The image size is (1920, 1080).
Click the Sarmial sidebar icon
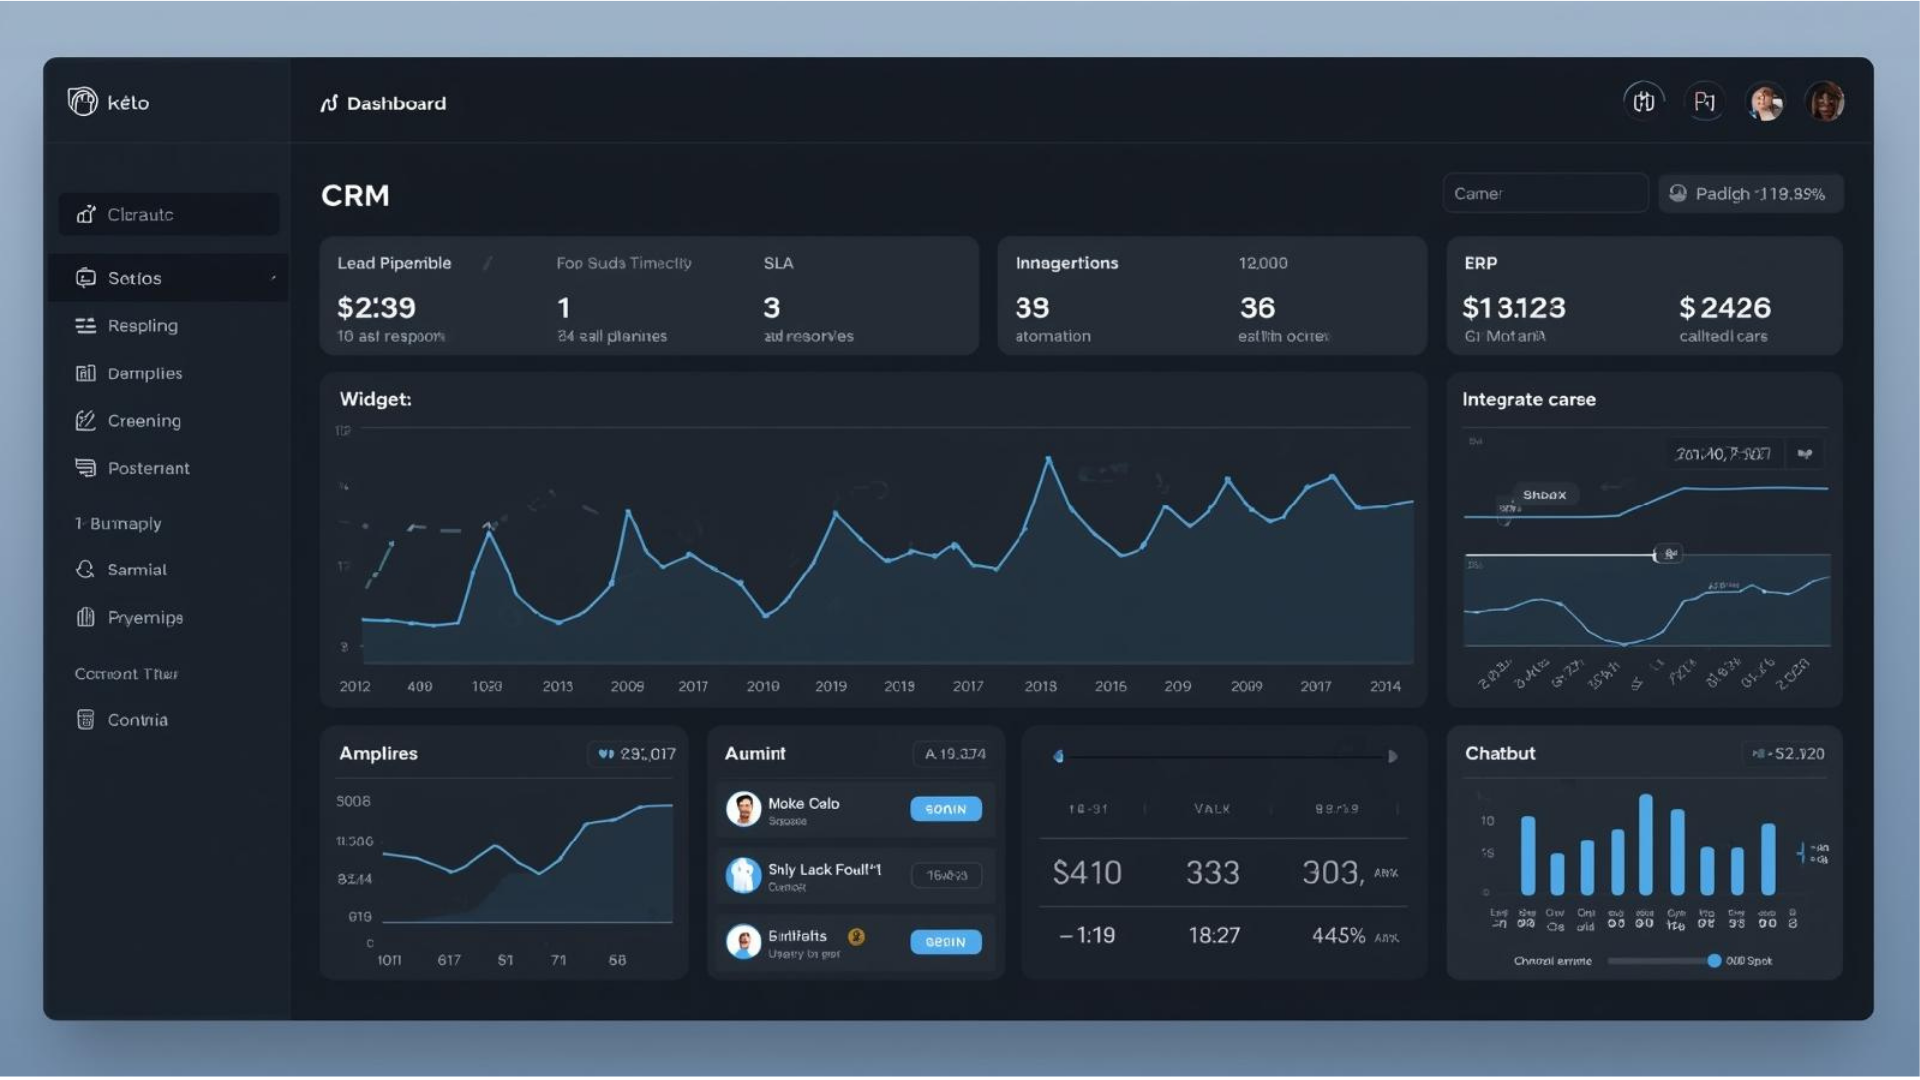(86, 569)
